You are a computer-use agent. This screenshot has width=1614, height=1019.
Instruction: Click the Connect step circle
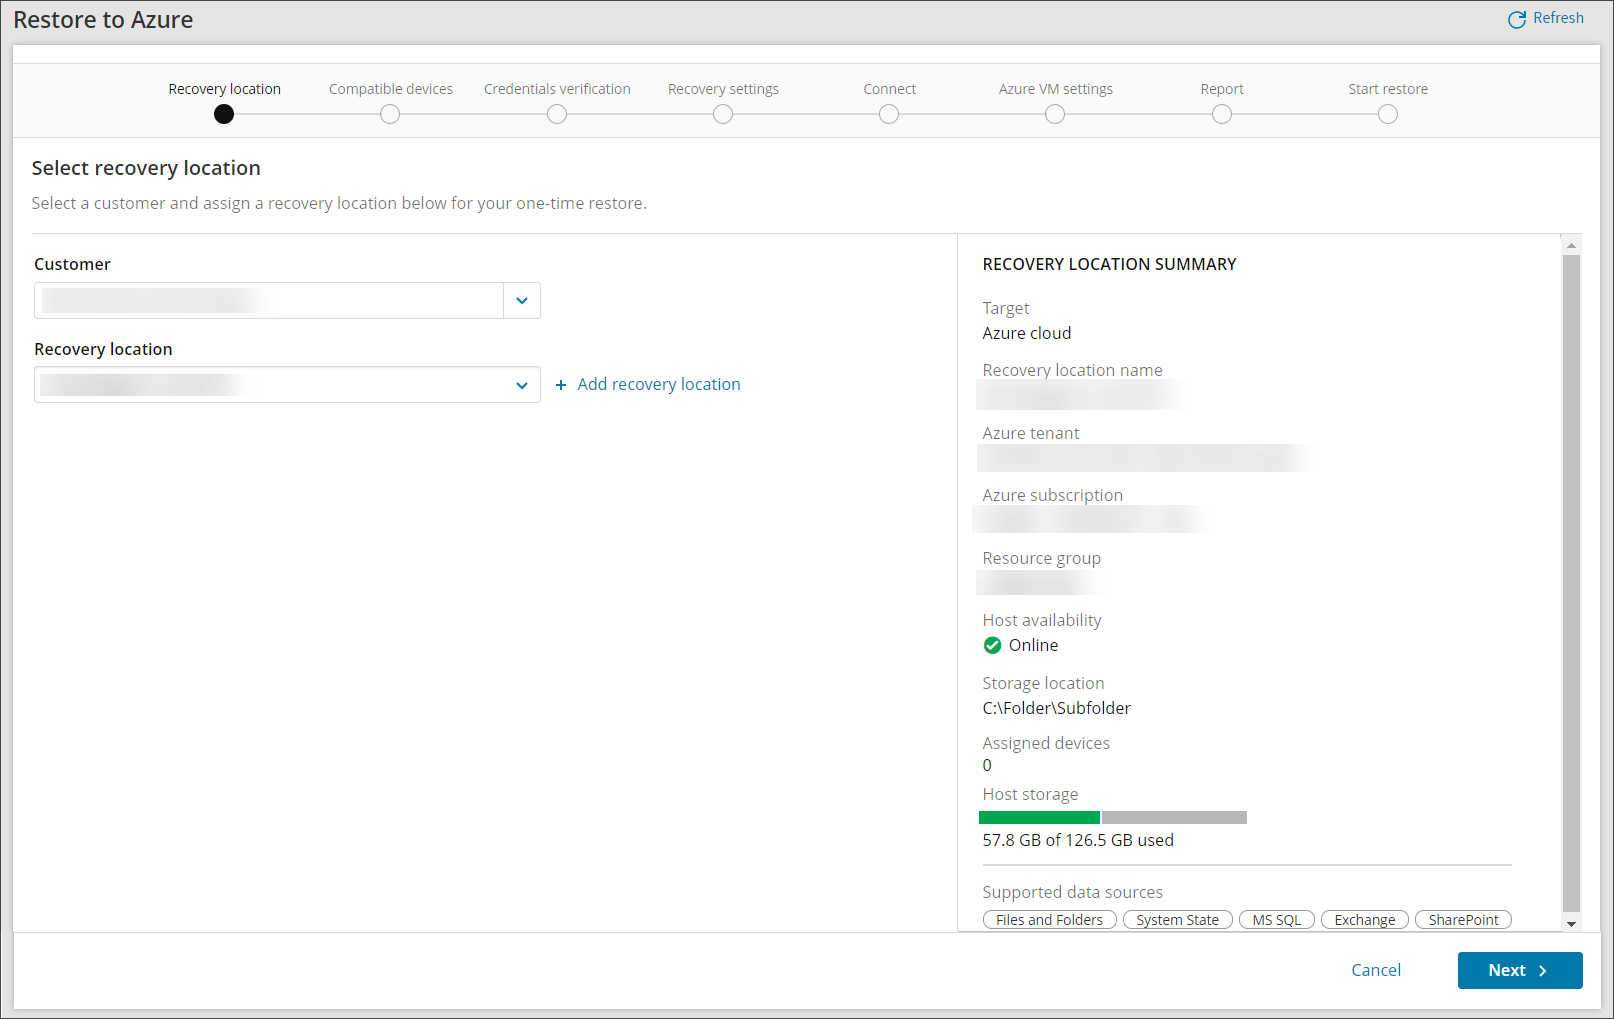[x=889, y=114]
